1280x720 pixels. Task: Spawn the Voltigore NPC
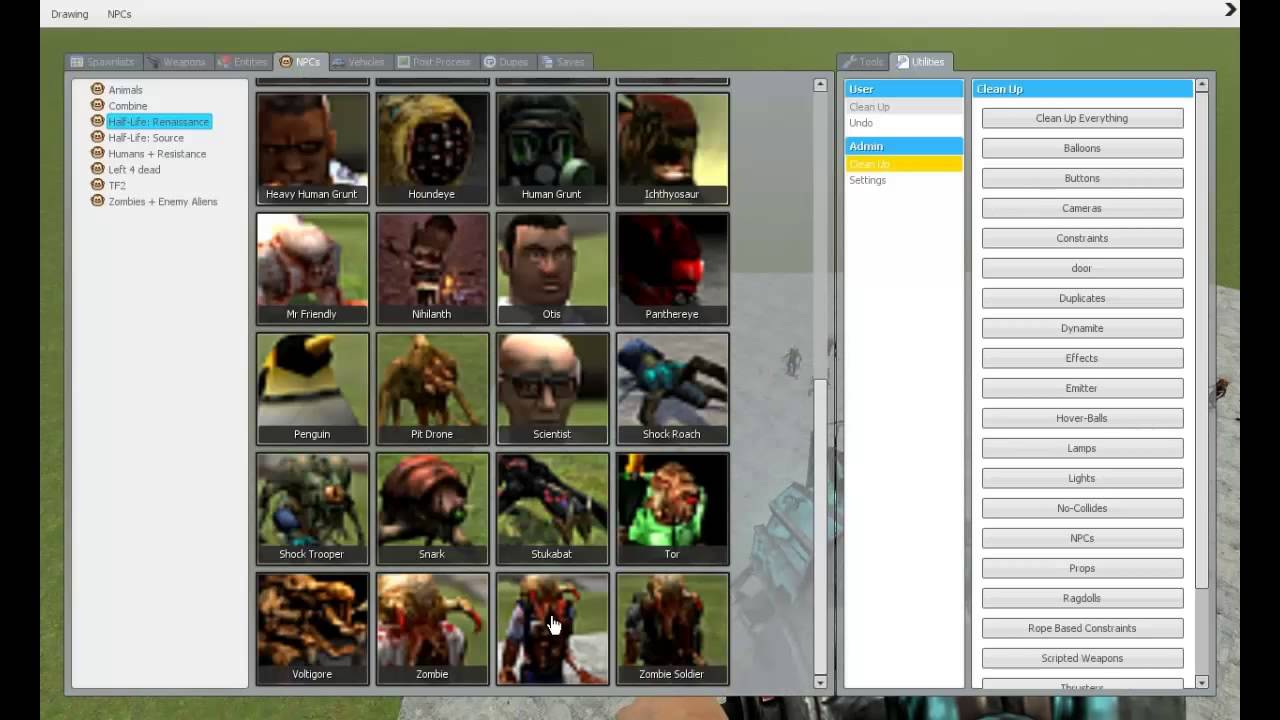(x=312, y=629)
